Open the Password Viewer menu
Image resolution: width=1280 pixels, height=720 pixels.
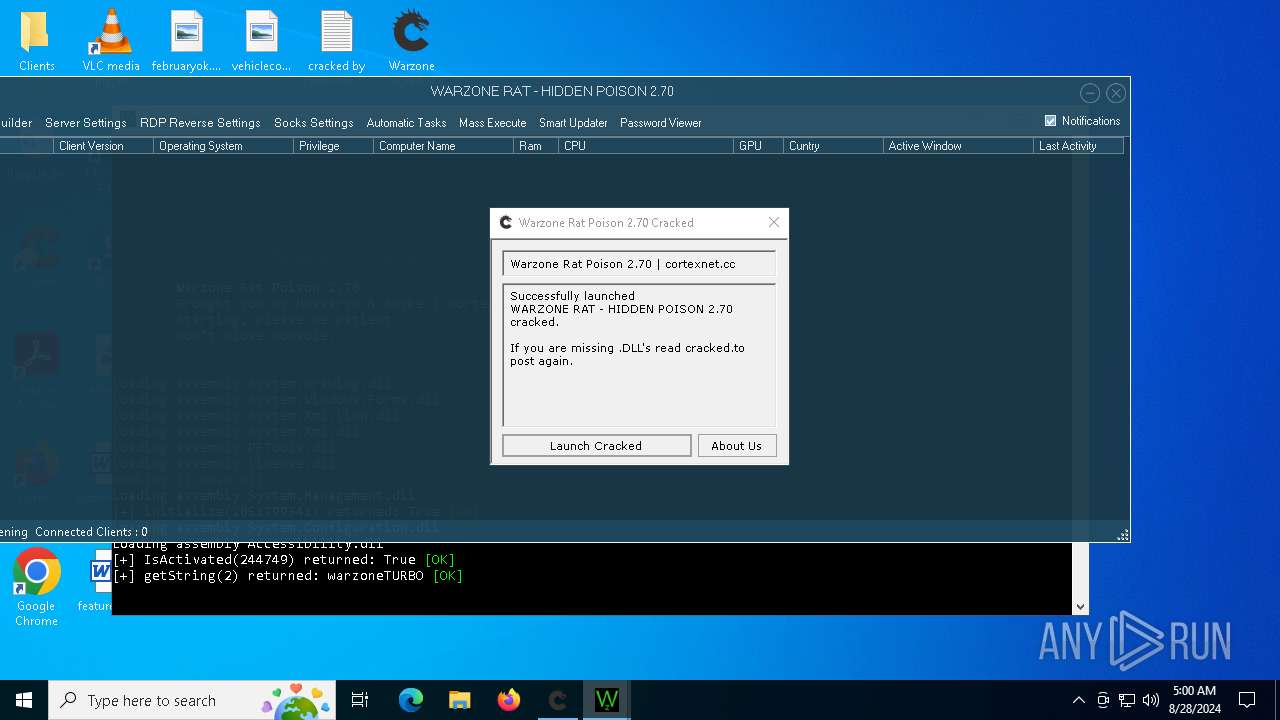(x=660, y=123)
